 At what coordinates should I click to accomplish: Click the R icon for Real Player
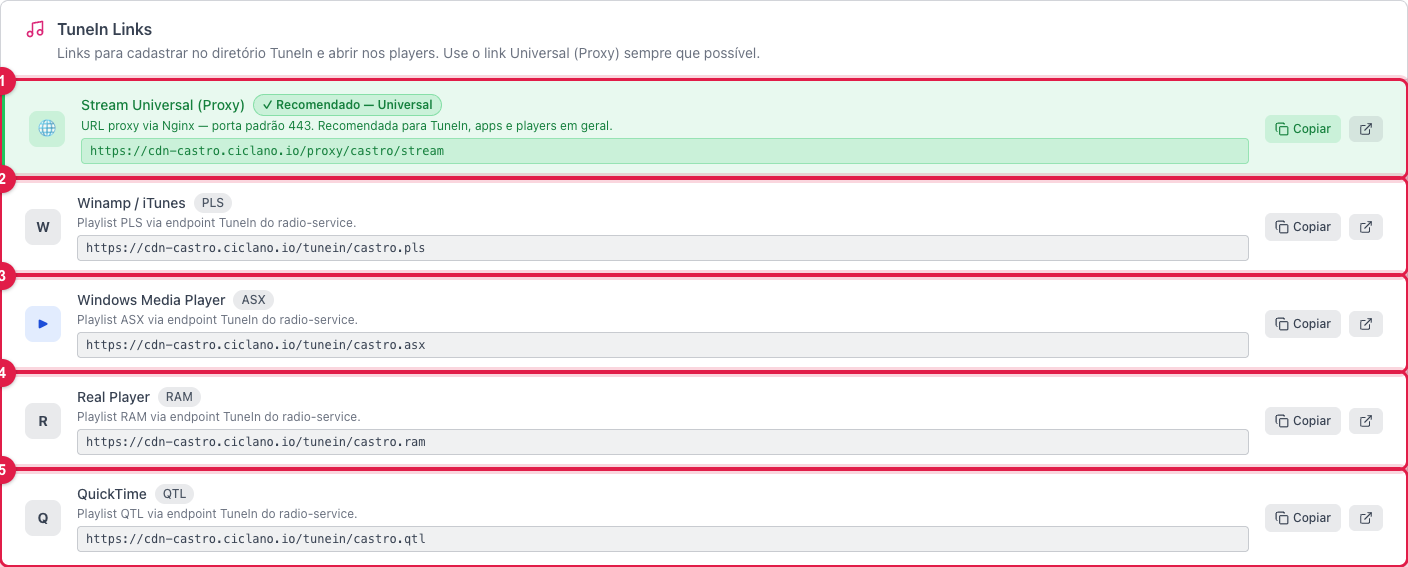43,421
